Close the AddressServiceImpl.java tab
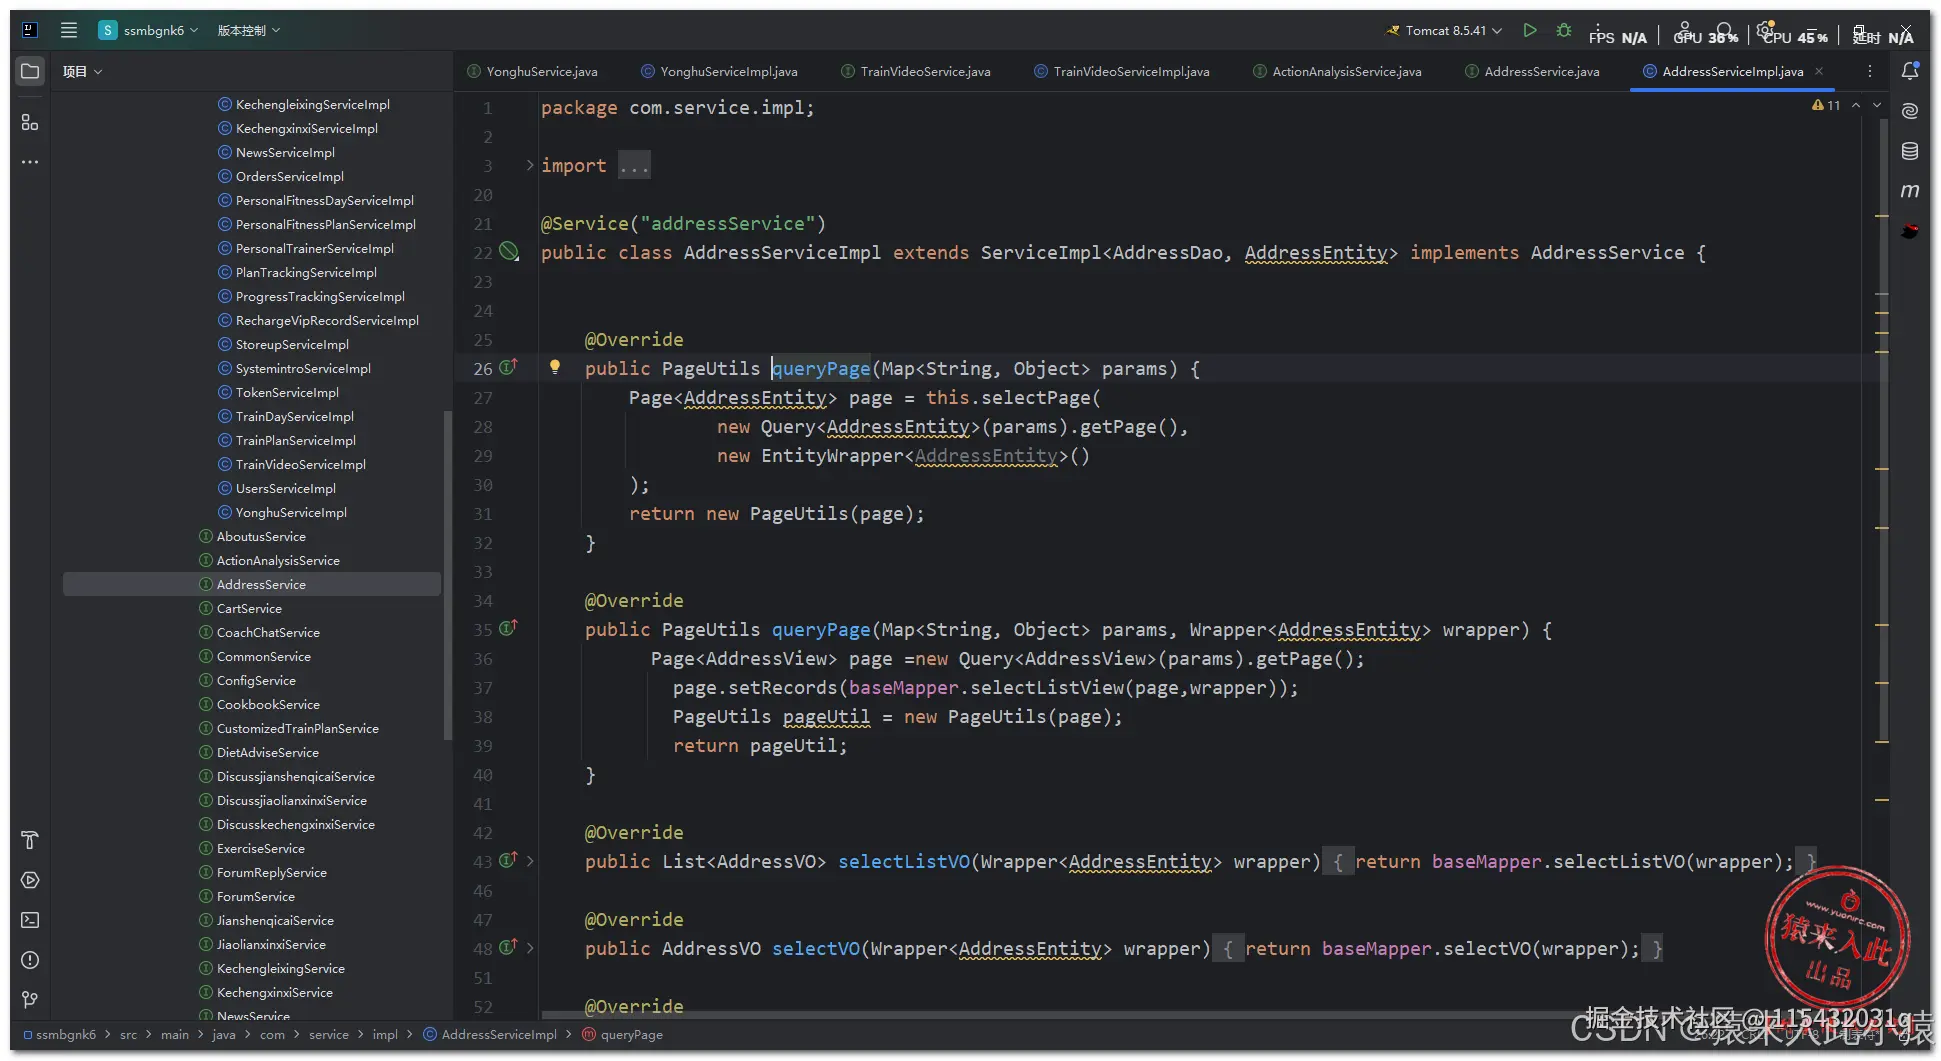This screenshot has width=1941, height=1061. (x=1819, y=71)
